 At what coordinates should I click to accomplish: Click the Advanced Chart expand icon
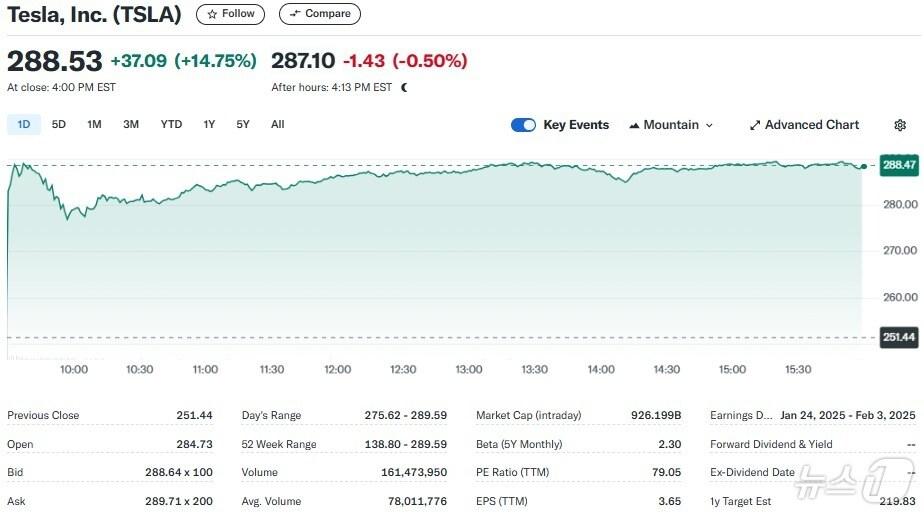point(755,125)
